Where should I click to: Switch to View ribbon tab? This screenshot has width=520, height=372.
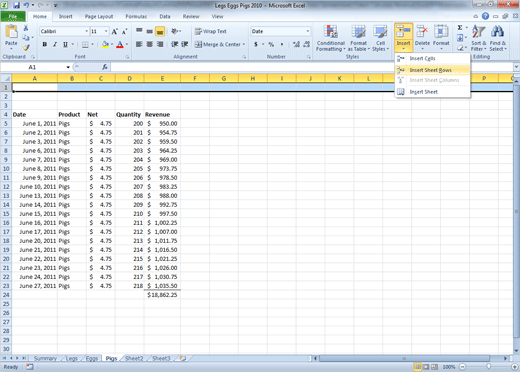coord(217,16)
